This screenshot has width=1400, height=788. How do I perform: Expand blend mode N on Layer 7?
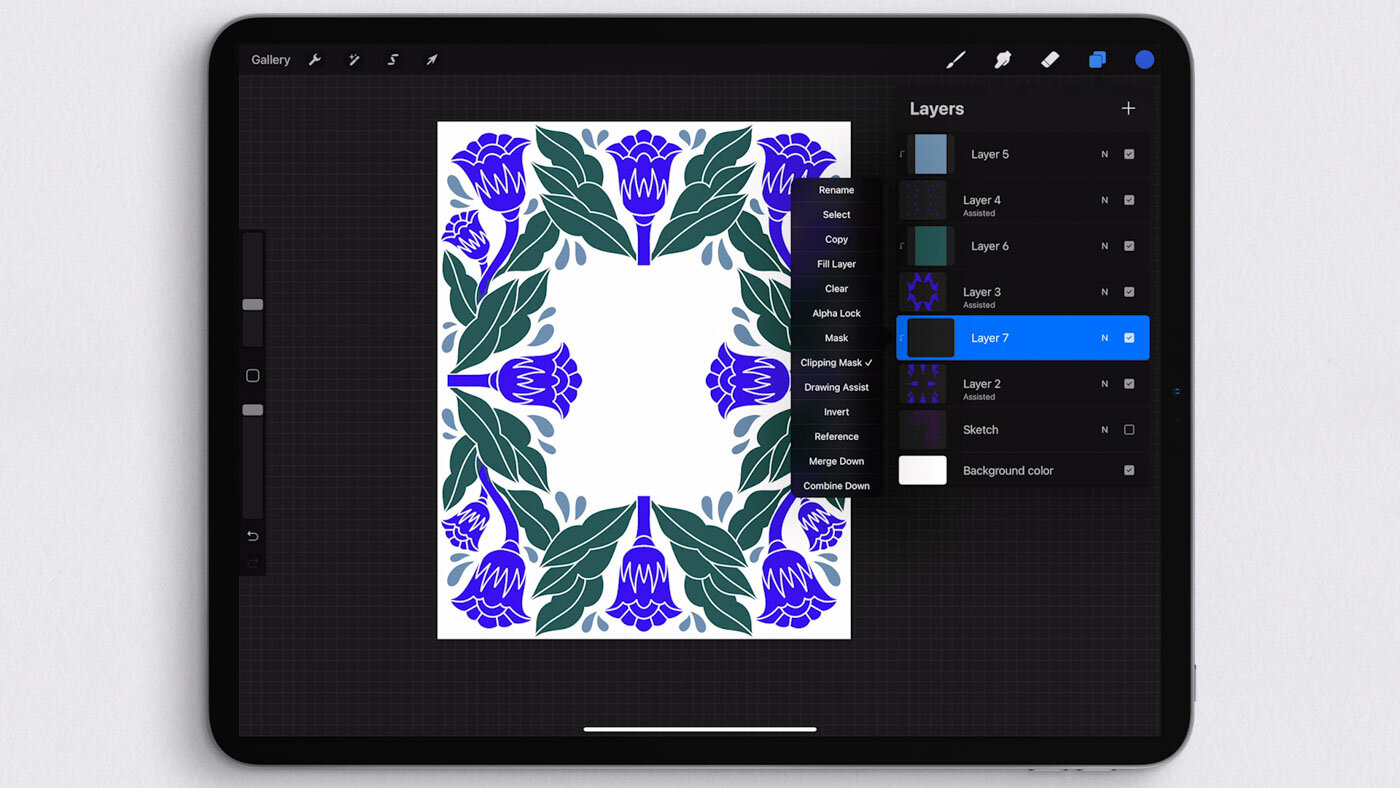[x=1105, y=338]
